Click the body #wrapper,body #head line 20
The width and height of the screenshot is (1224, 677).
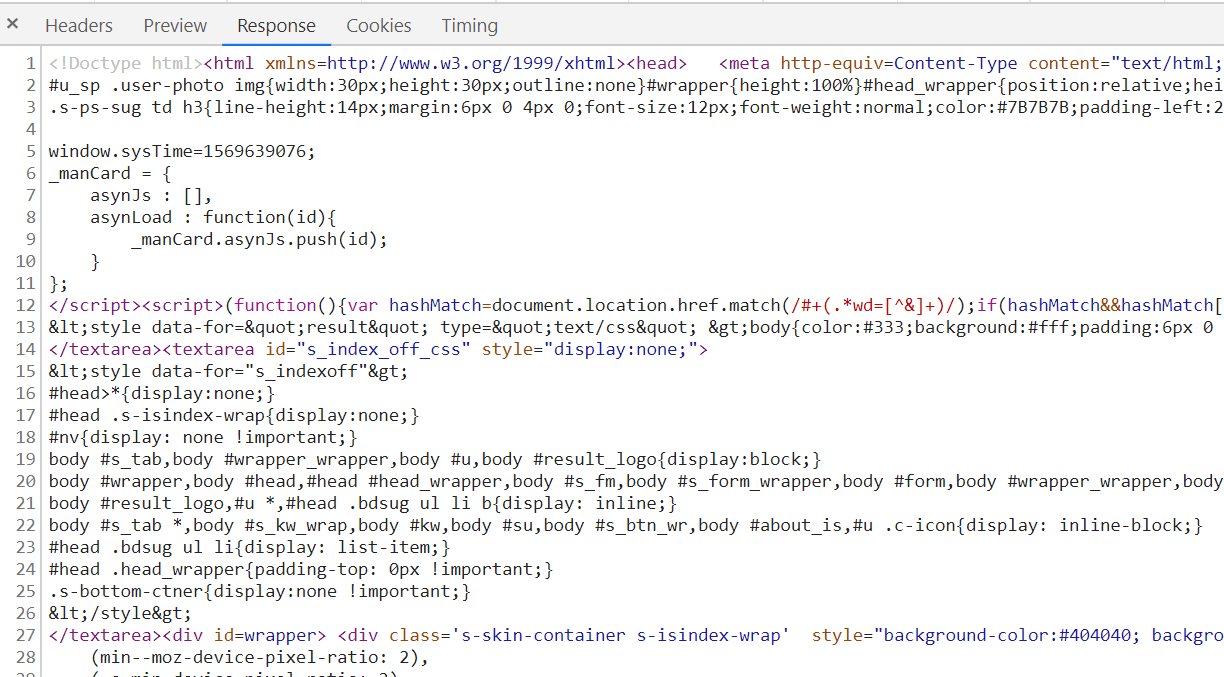tap(636, 481)
